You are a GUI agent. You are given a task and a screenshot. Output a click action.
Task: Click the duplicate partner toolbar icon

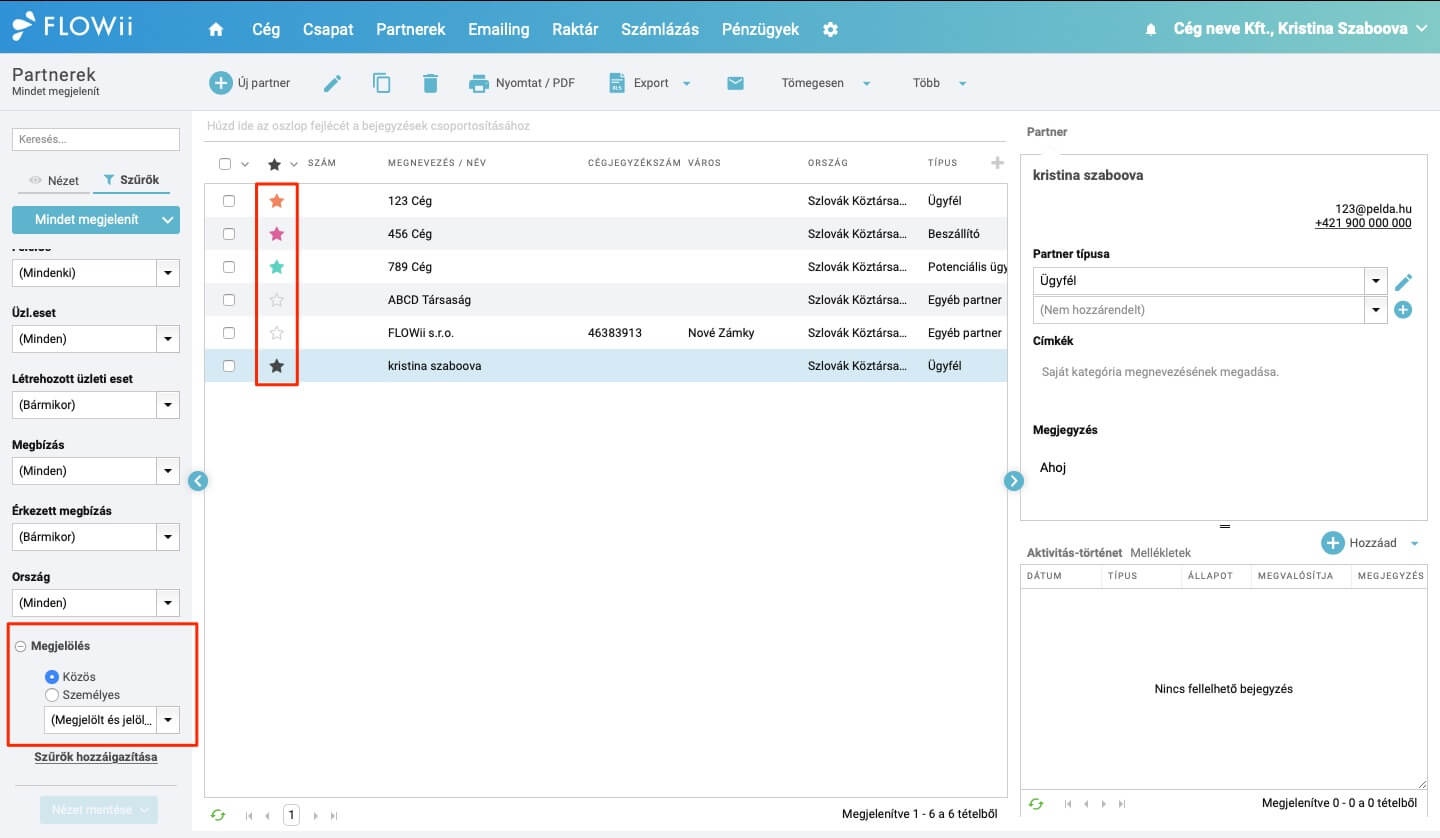(x=381, y=83)
